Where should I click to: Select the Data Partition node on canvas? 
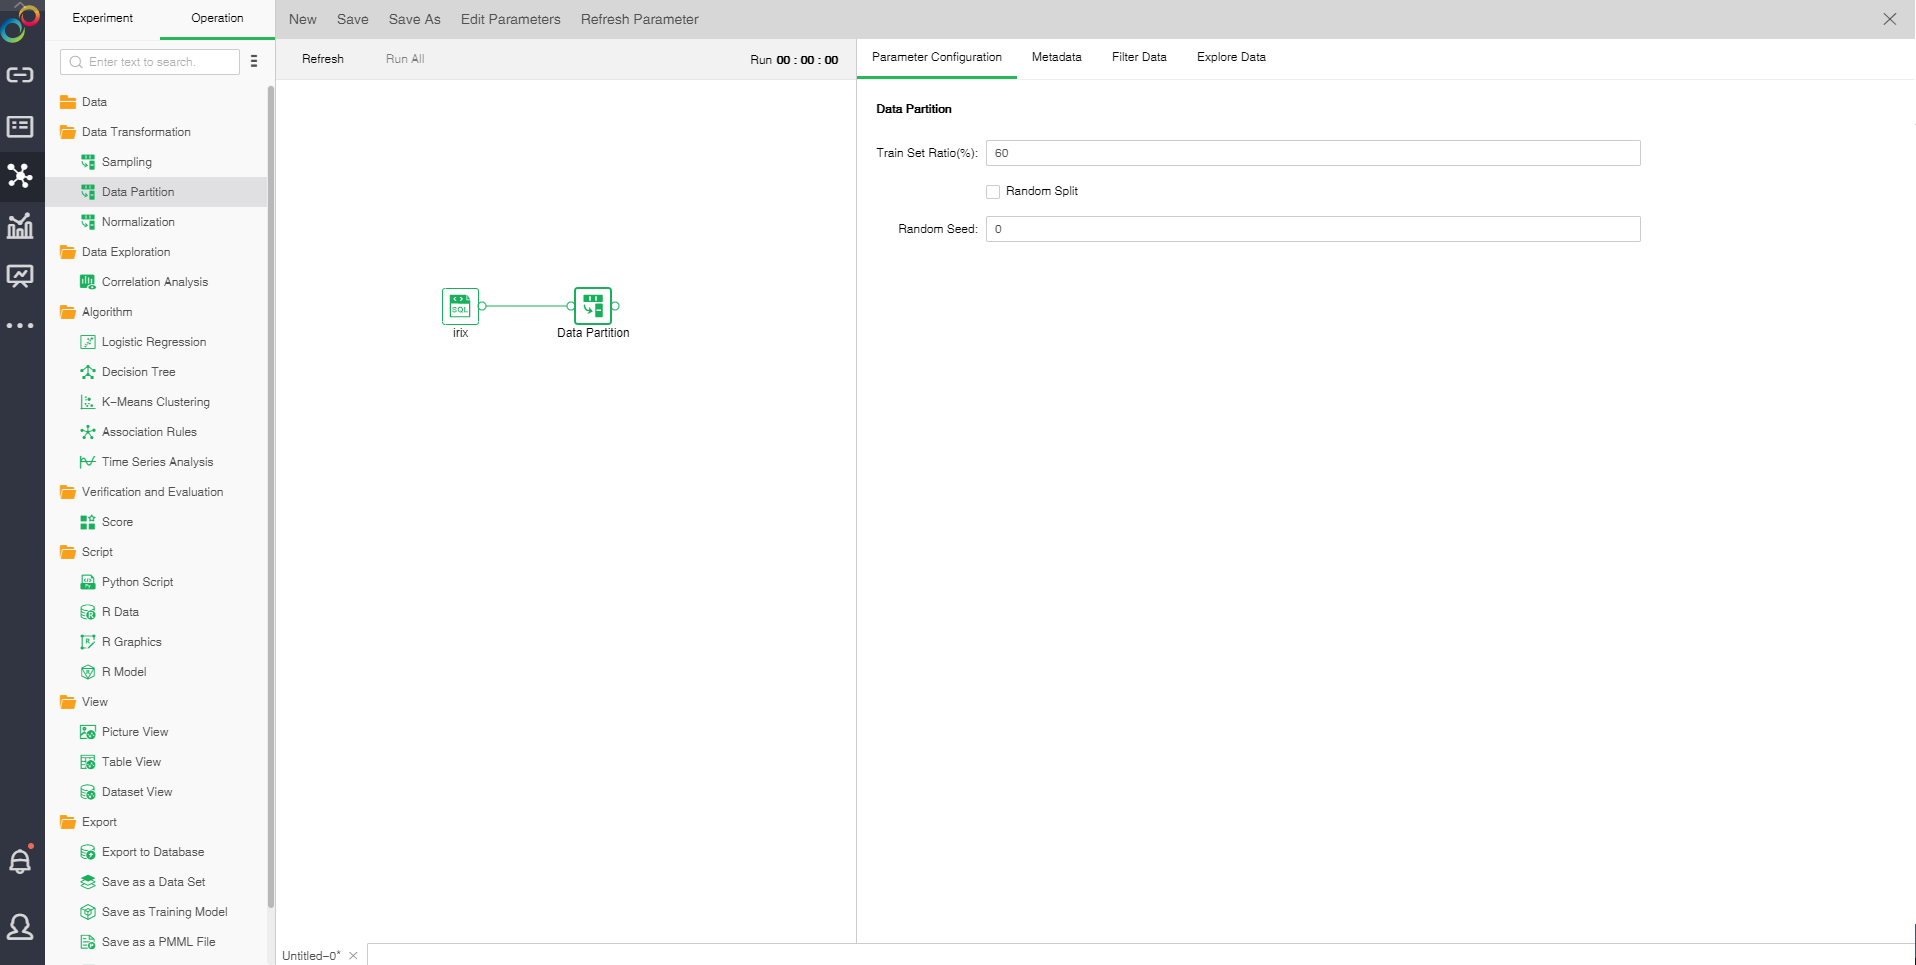click(x=593, y=306)
